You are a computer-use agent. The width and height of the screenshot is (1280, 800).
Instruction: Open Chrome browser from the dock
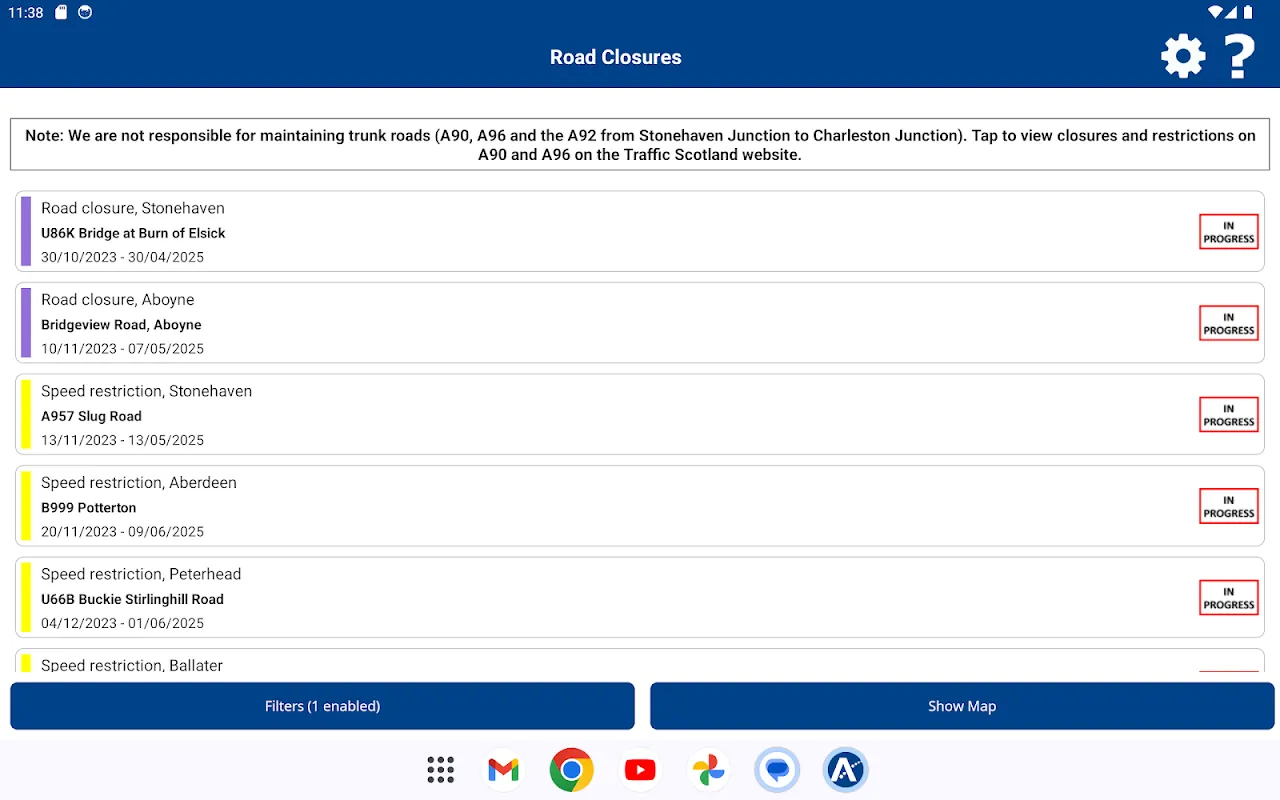(x=571, y=769)
